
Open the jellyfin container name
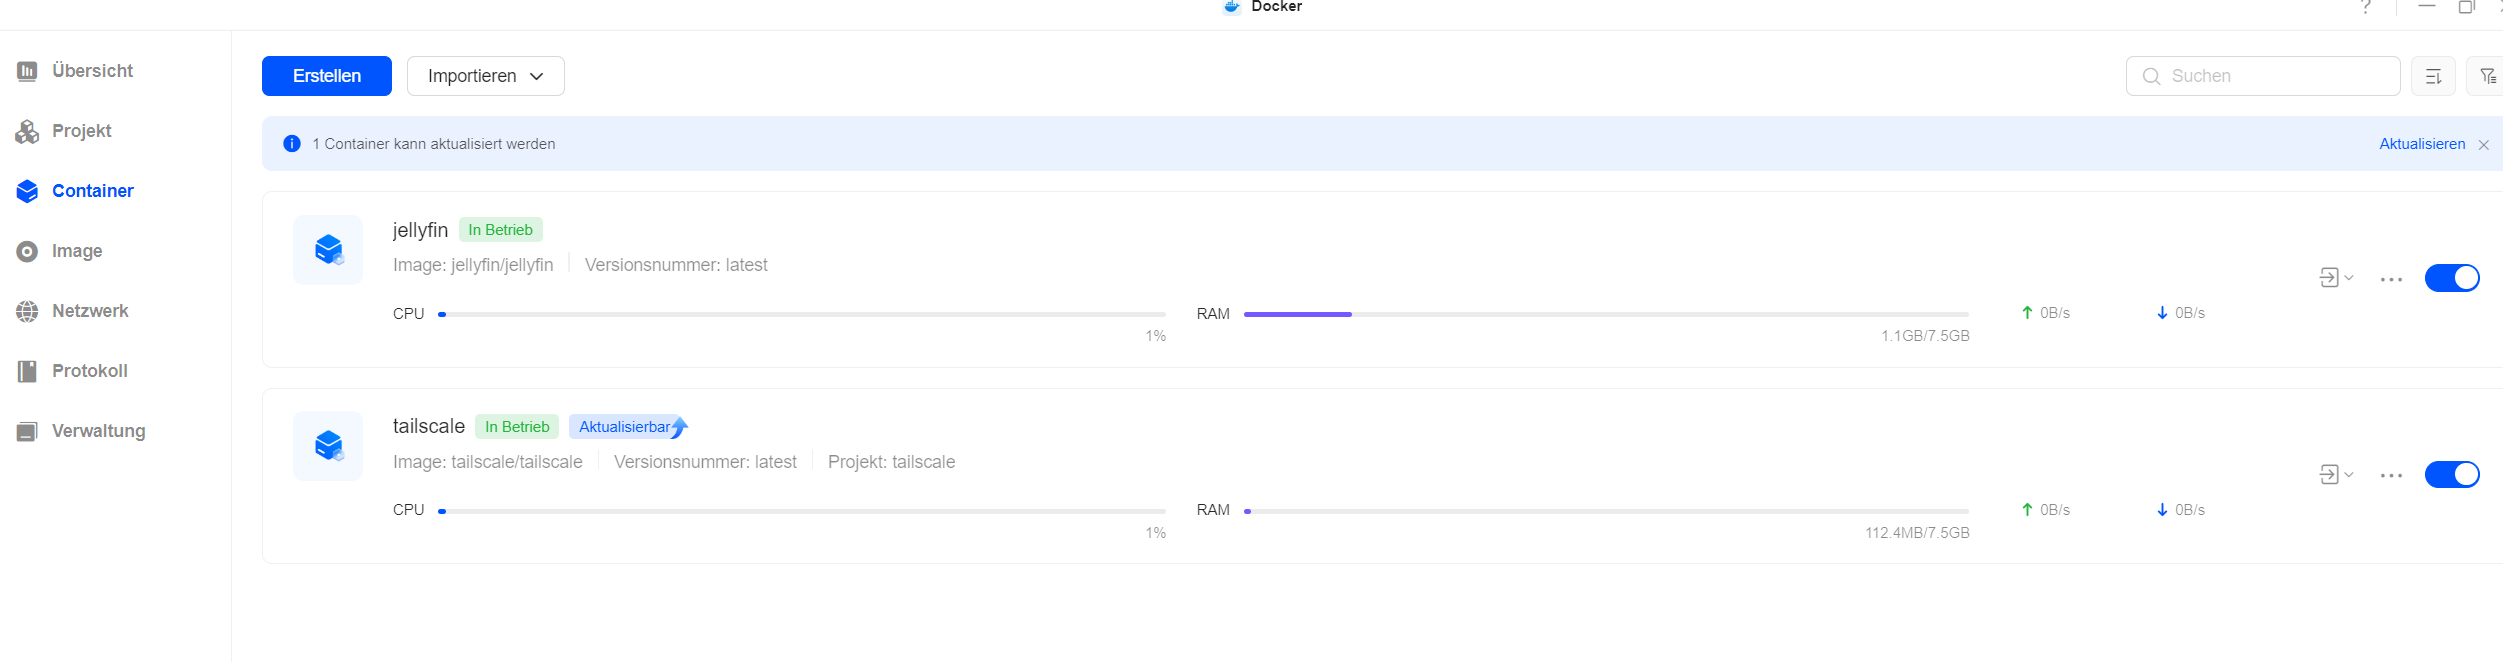[x=420, y=230]
